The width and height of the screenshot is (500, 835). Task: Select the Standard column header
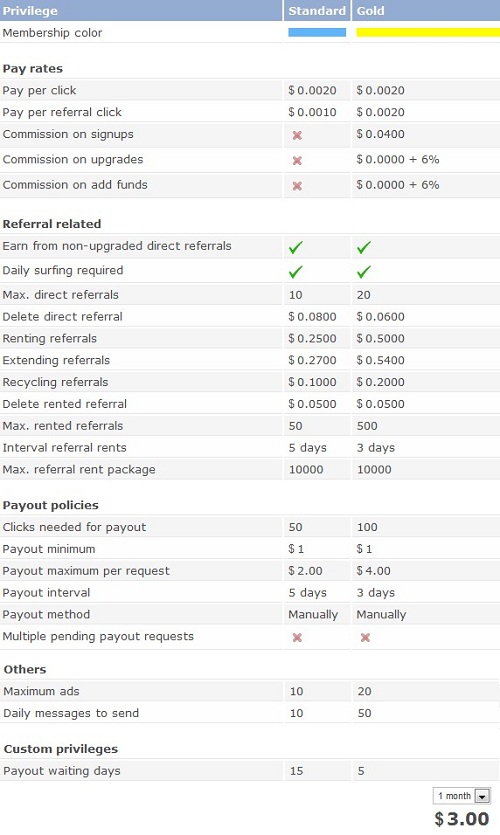point(317,11)
